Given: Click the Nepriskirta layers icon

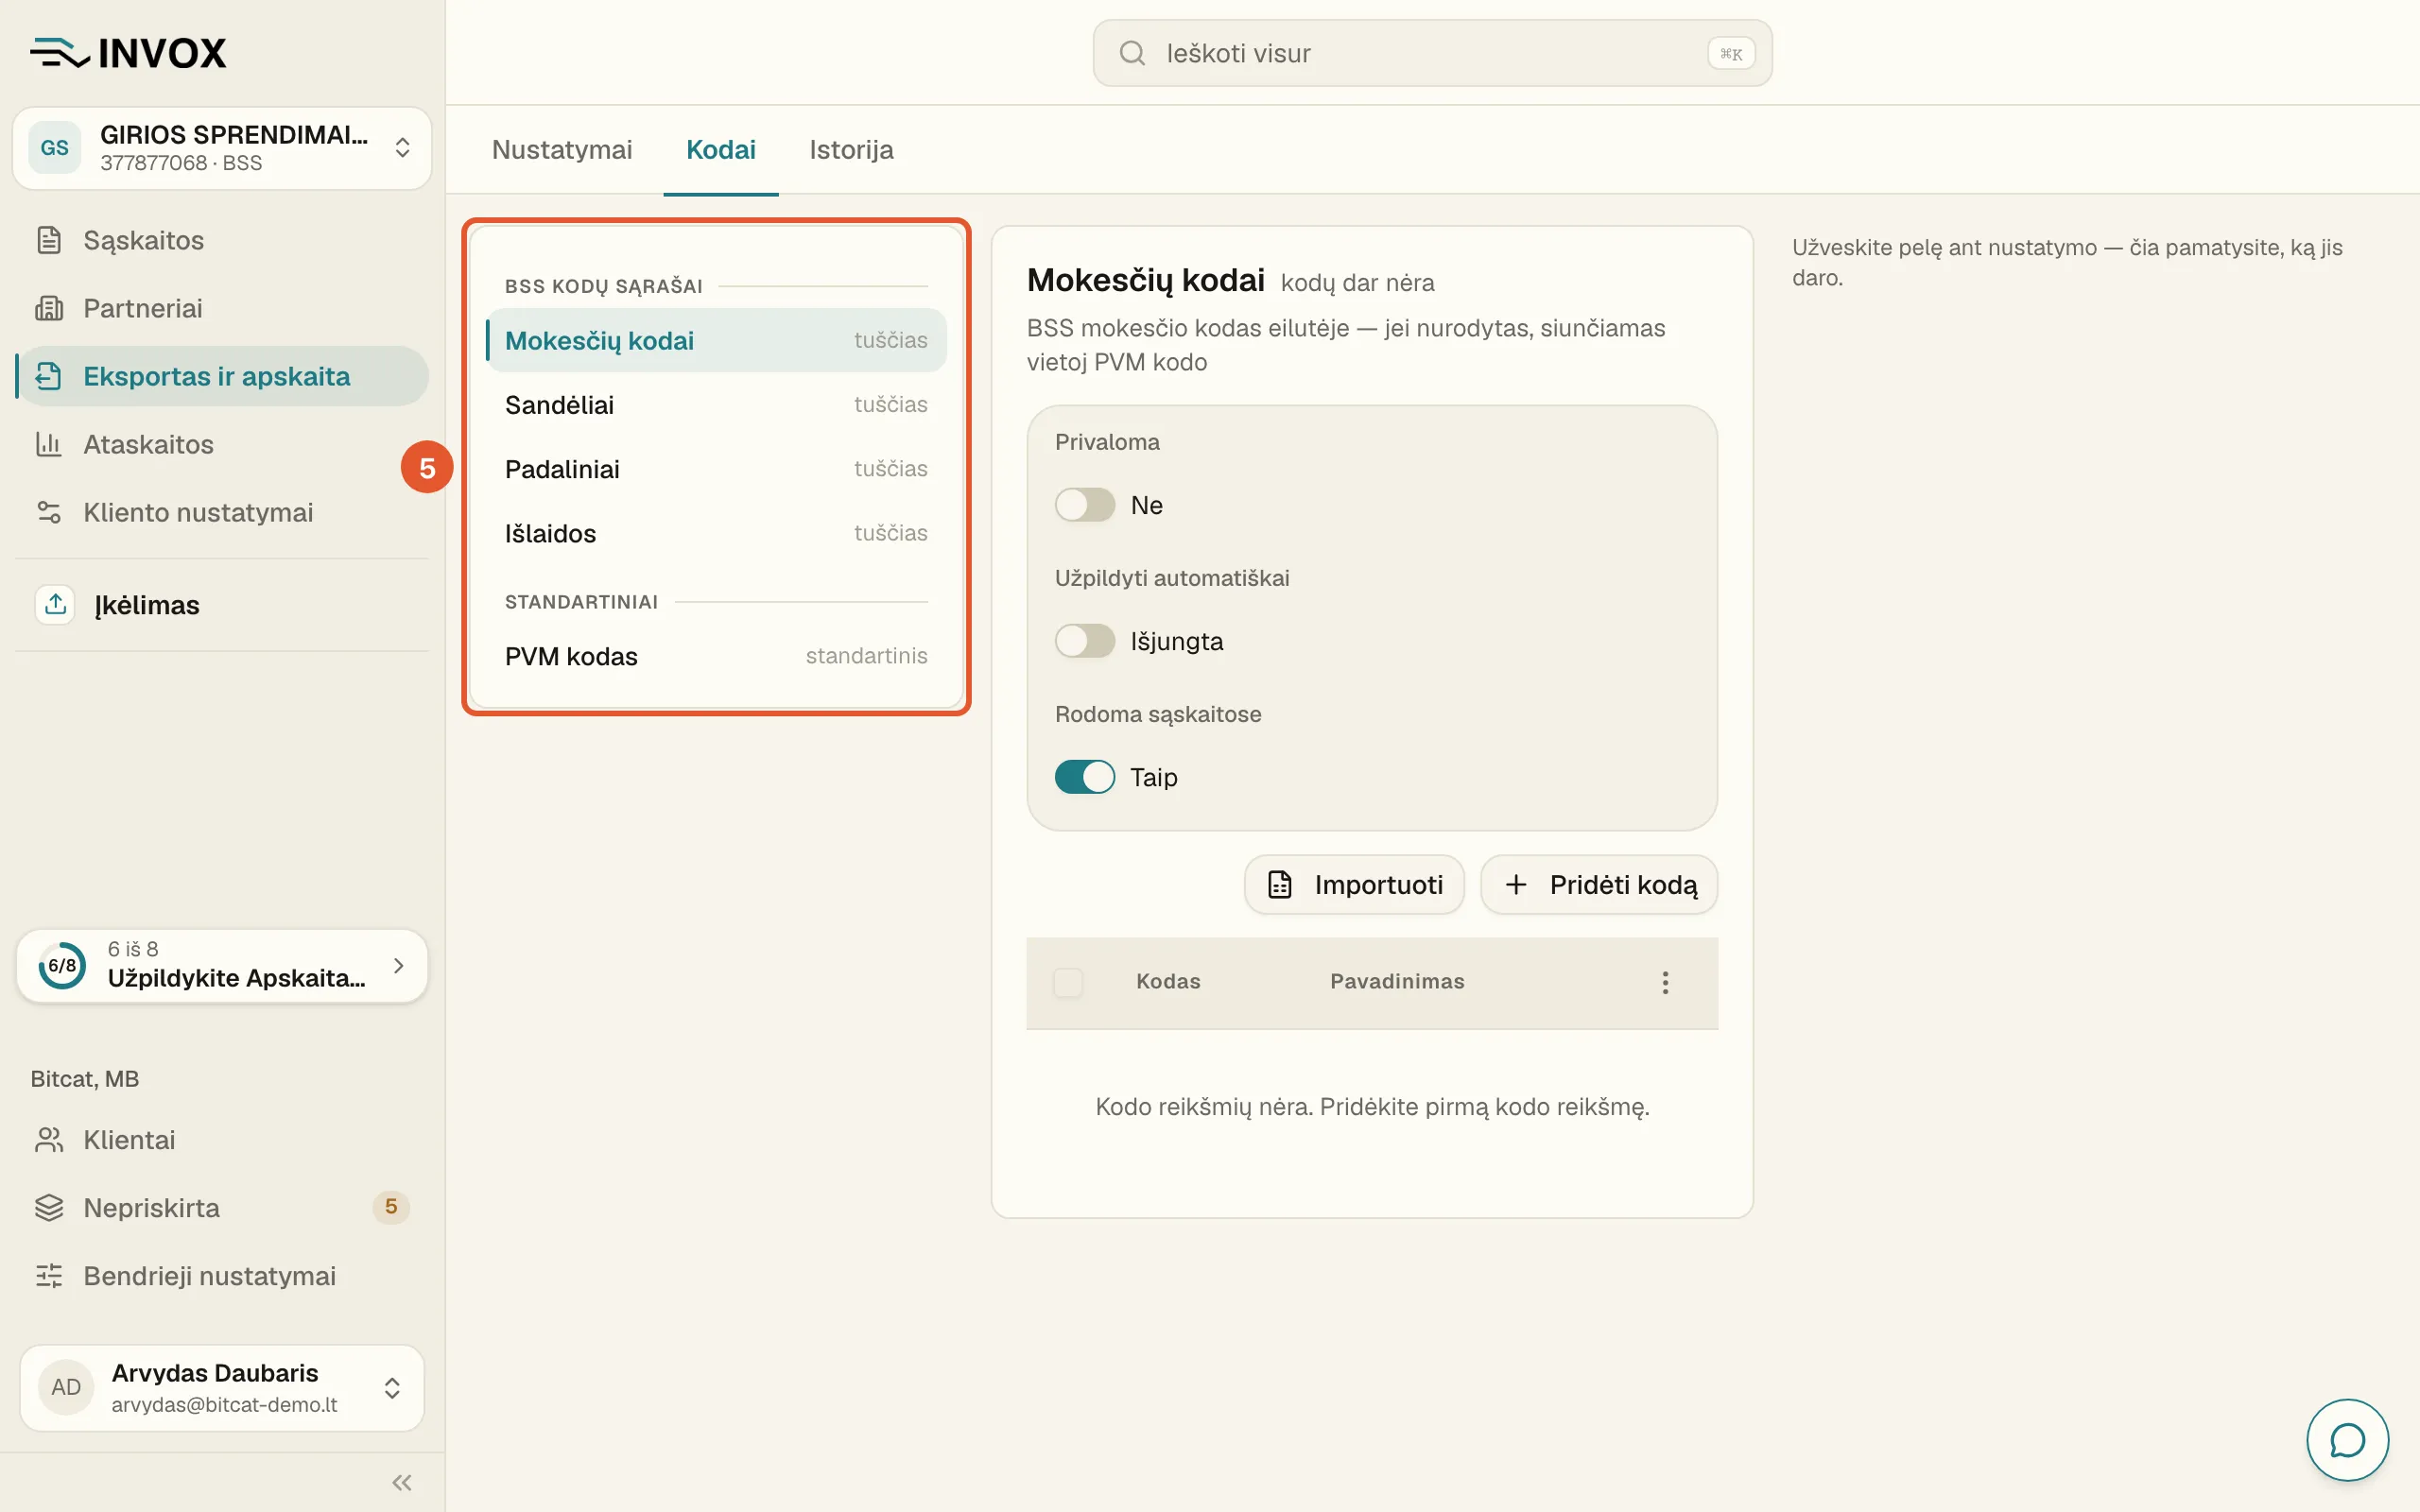Looking at the screenshot, I should click(x=49, y=1208).
